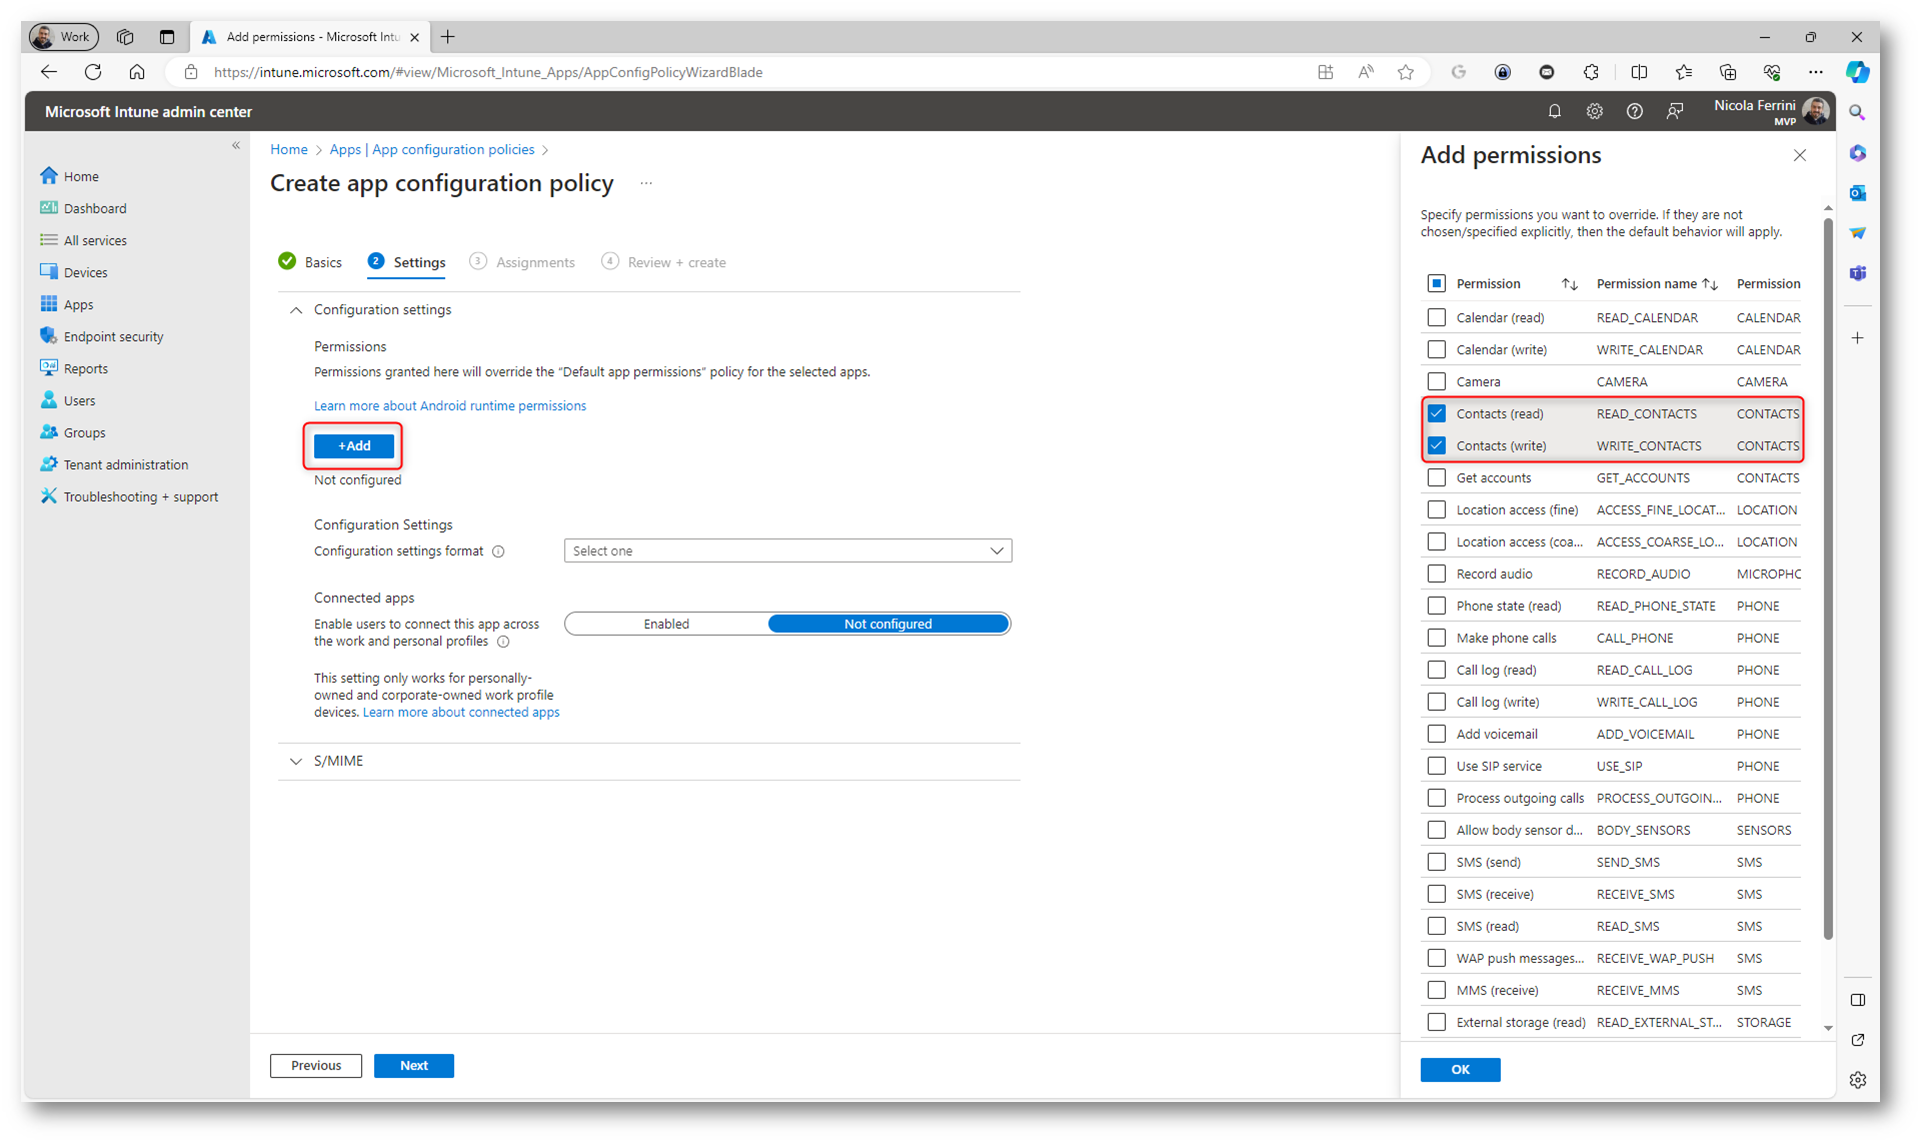Viewport: 1922px width, 1144px height.
Task: Open the Intune settings gear icon
Action: [x=1594, y=112]
